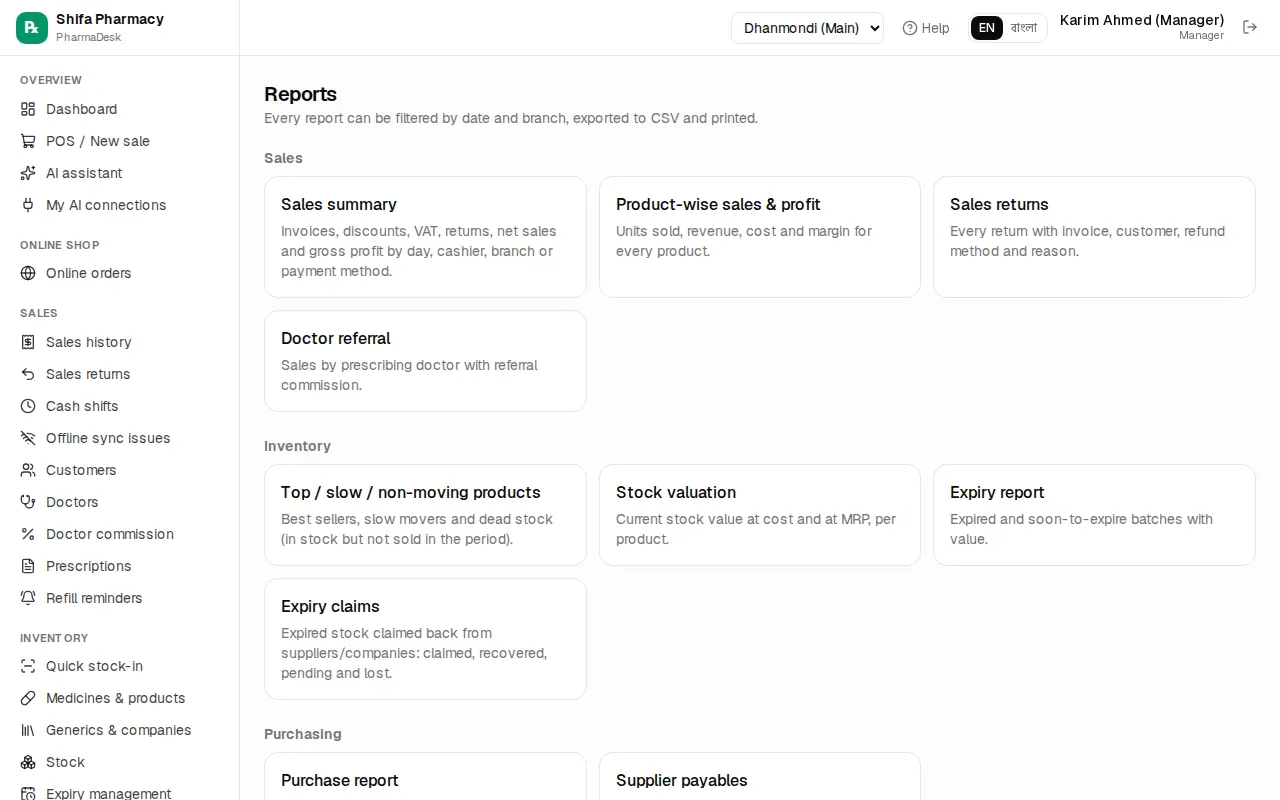Open the Expiry report card

[x=1094, y=515]
